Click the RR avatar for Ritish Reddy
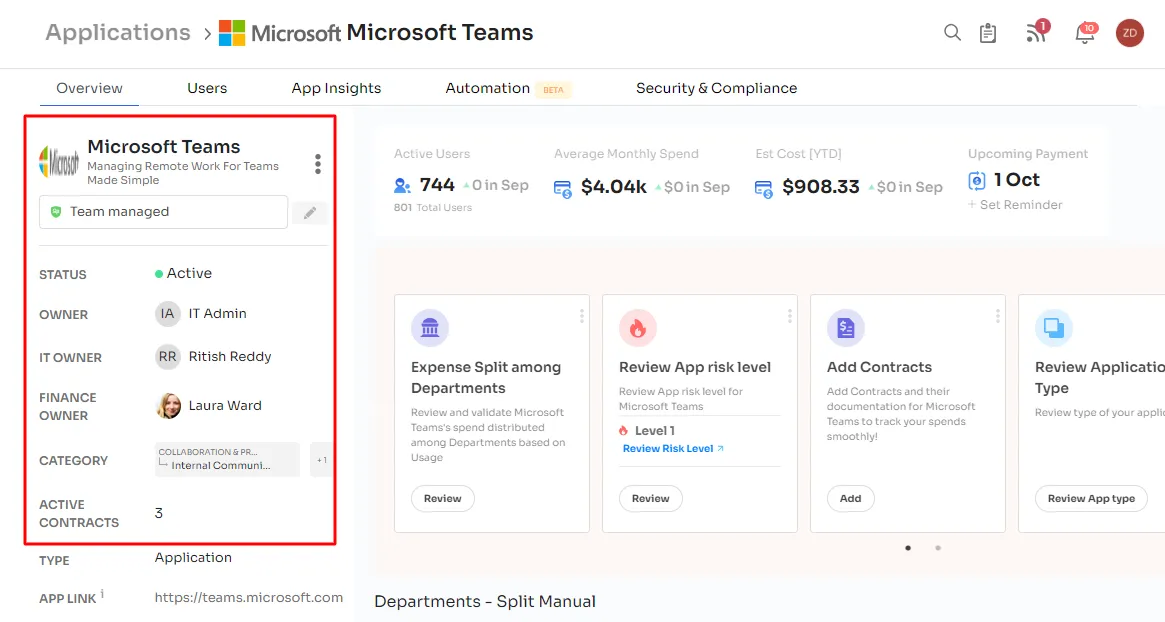Screen dimensions: 1165x622 167,357
